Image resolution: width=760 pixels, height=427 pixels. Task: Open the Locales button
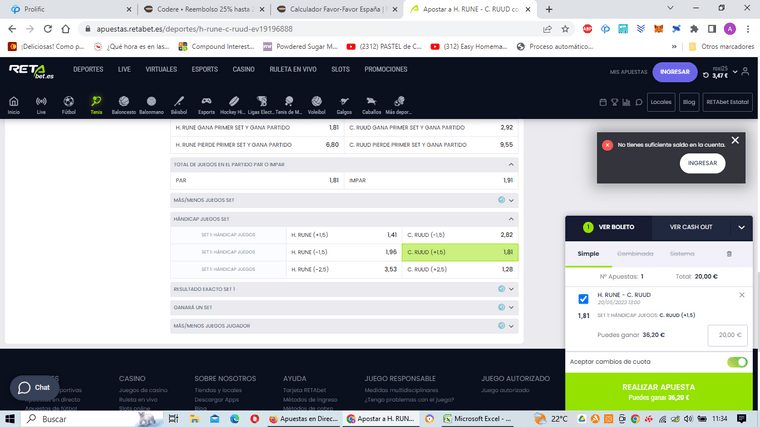click(x=661, y=102)
